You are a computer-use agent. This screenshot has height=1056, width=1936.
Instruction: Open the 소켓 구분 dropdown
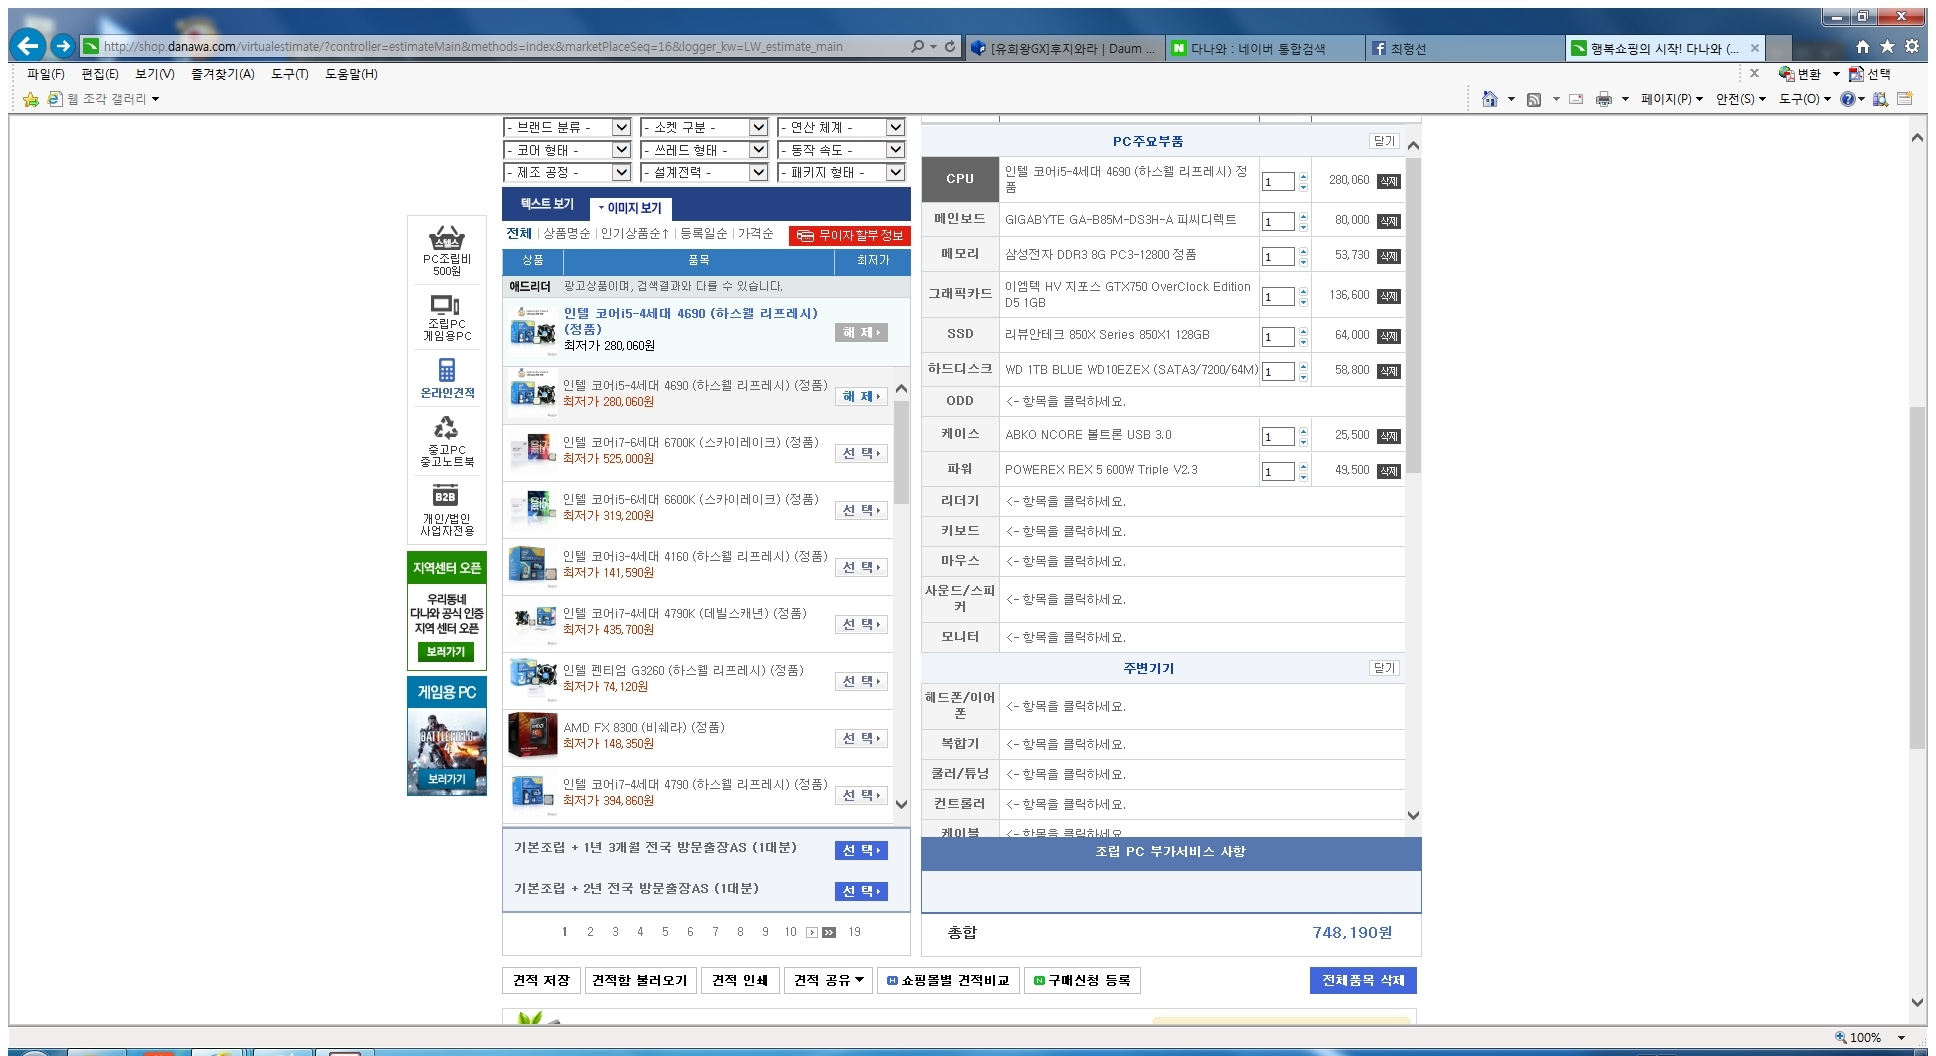point(703,128)
